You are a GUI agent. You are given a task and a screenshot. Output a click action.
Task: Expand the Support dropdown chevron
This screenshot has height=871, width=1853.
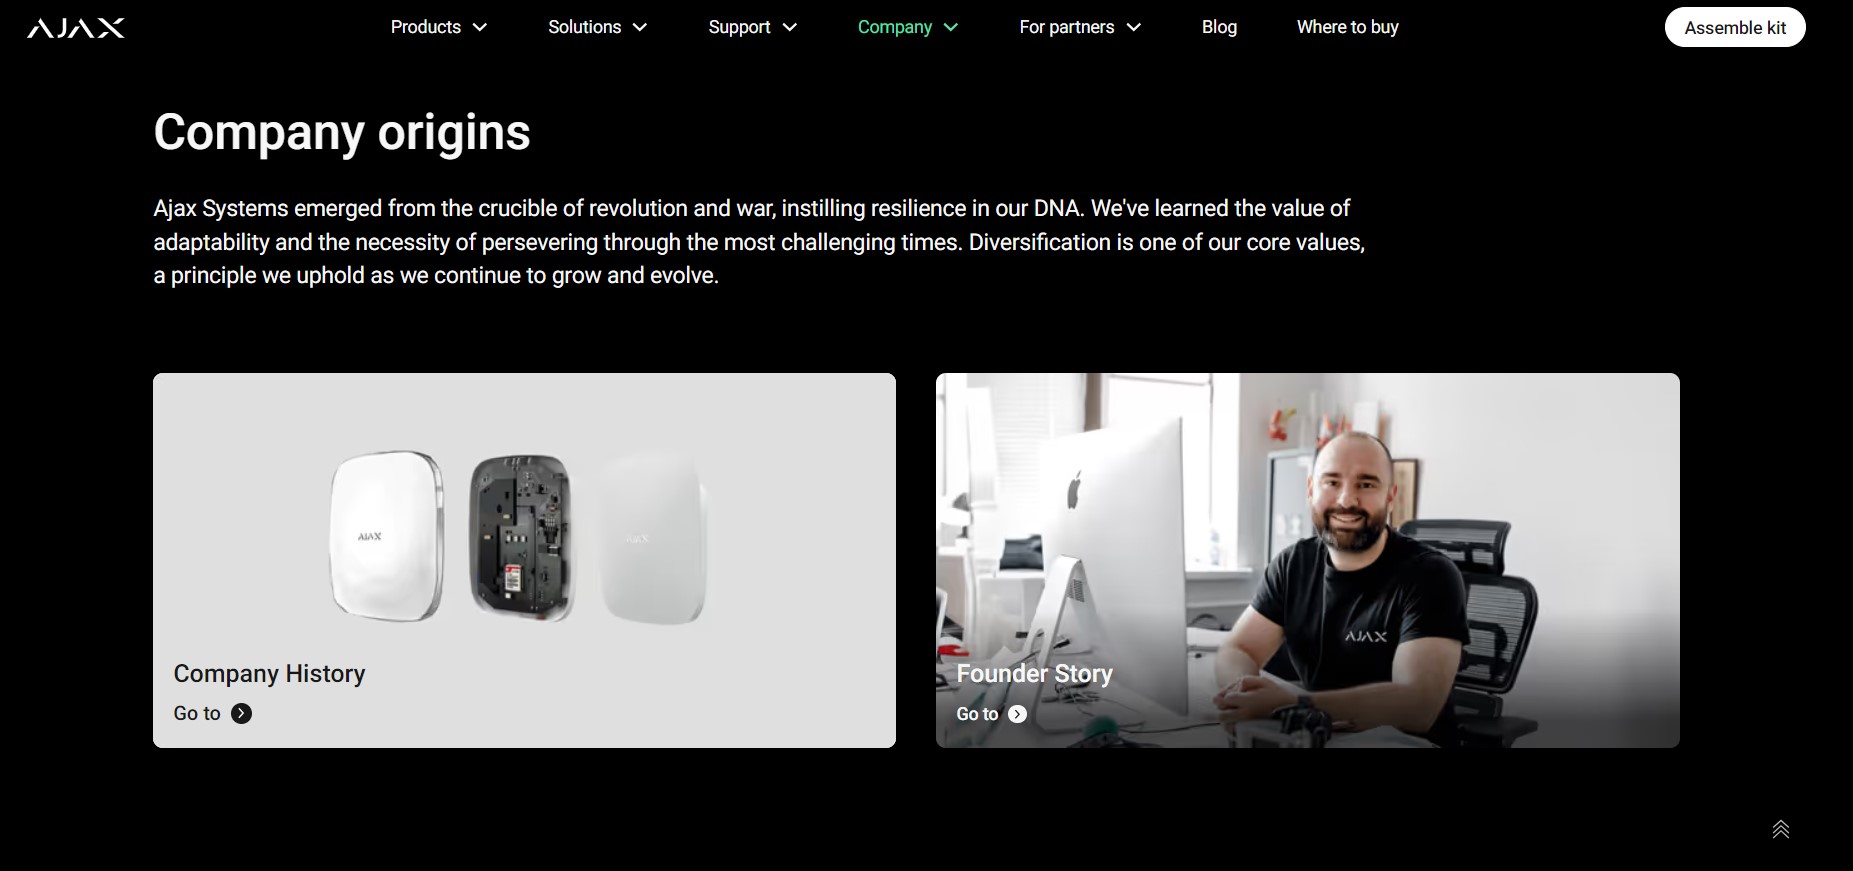[x=790, y=28]
